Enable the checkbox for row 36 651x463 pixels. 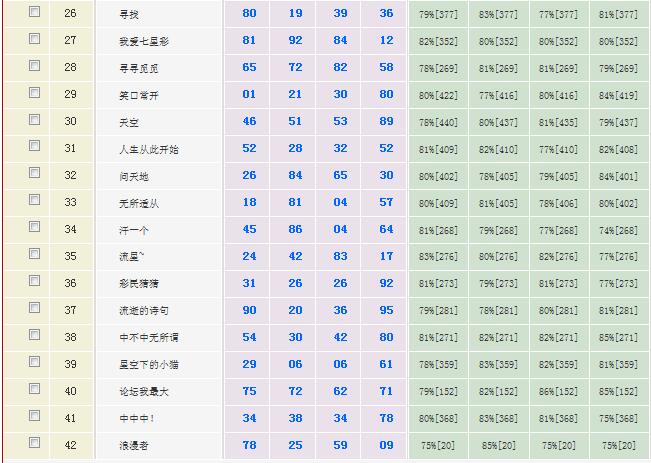coord(35,282)
